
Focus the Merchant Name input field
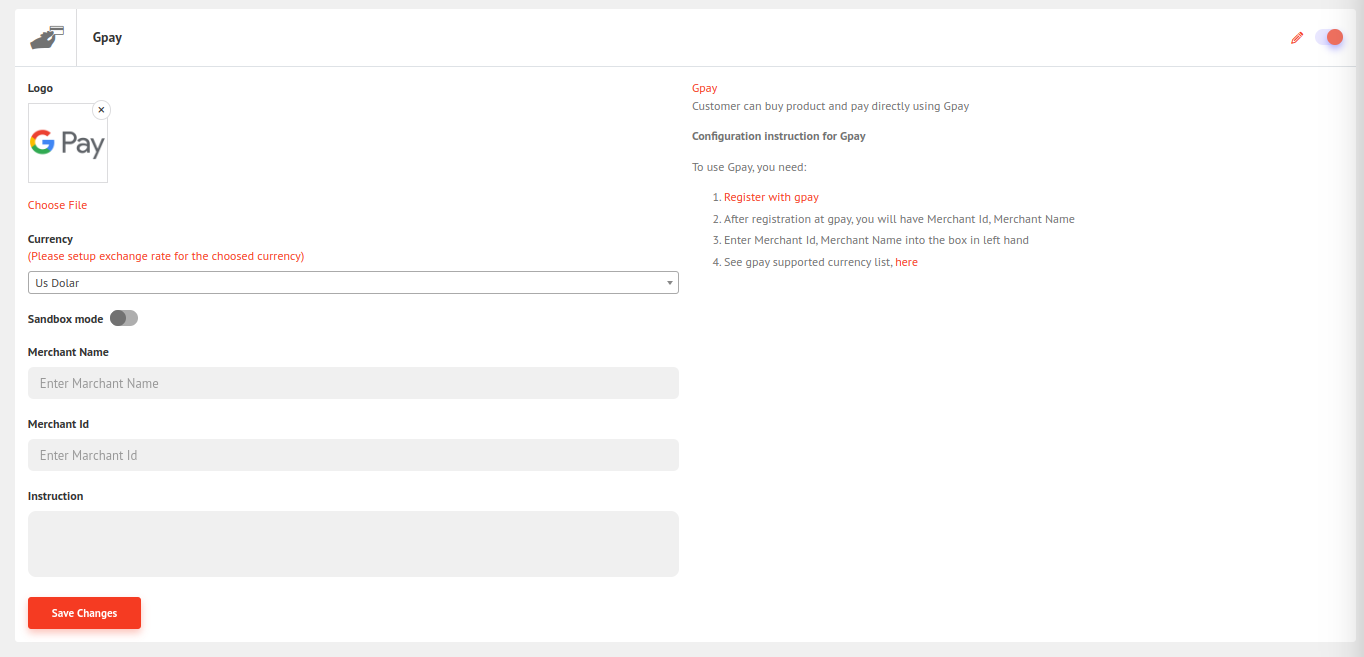353,383
